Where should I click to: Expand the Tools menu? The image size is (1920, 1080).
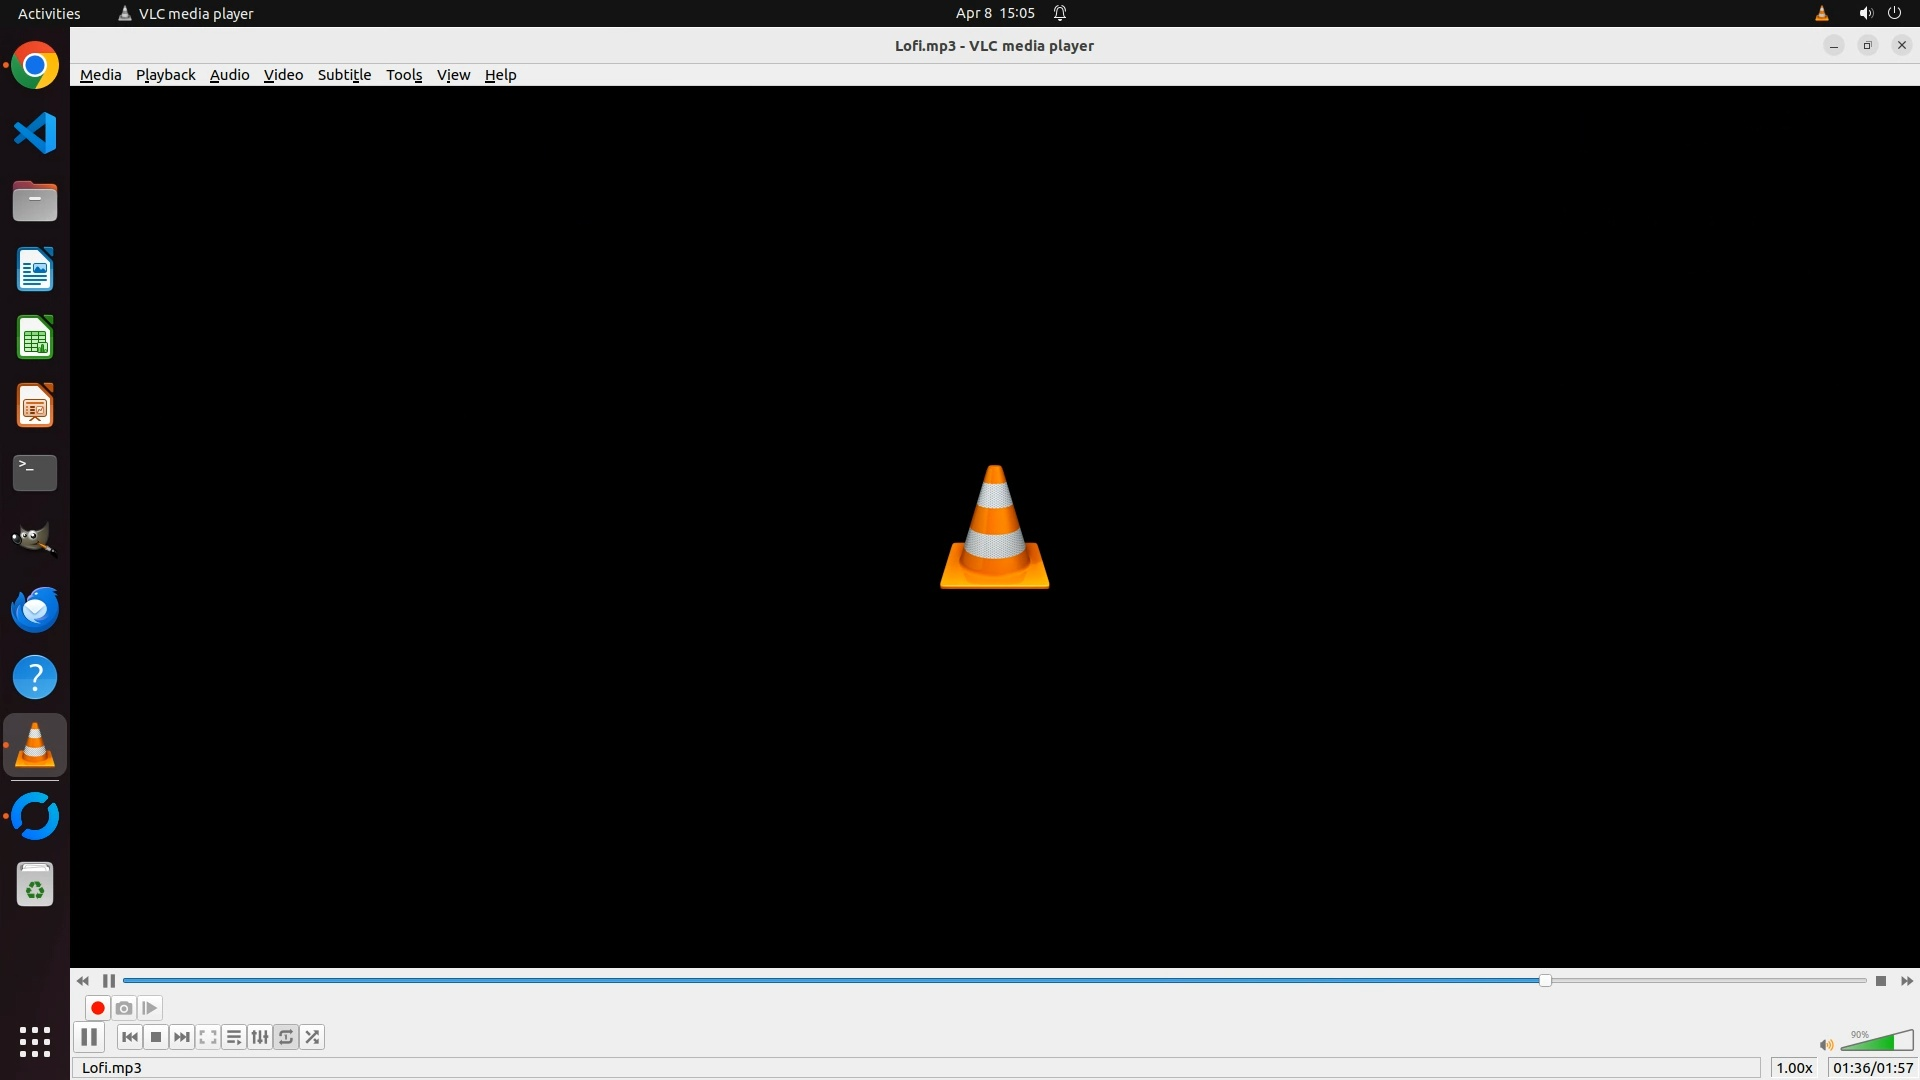pyautogui.click(x=404, y=75)
